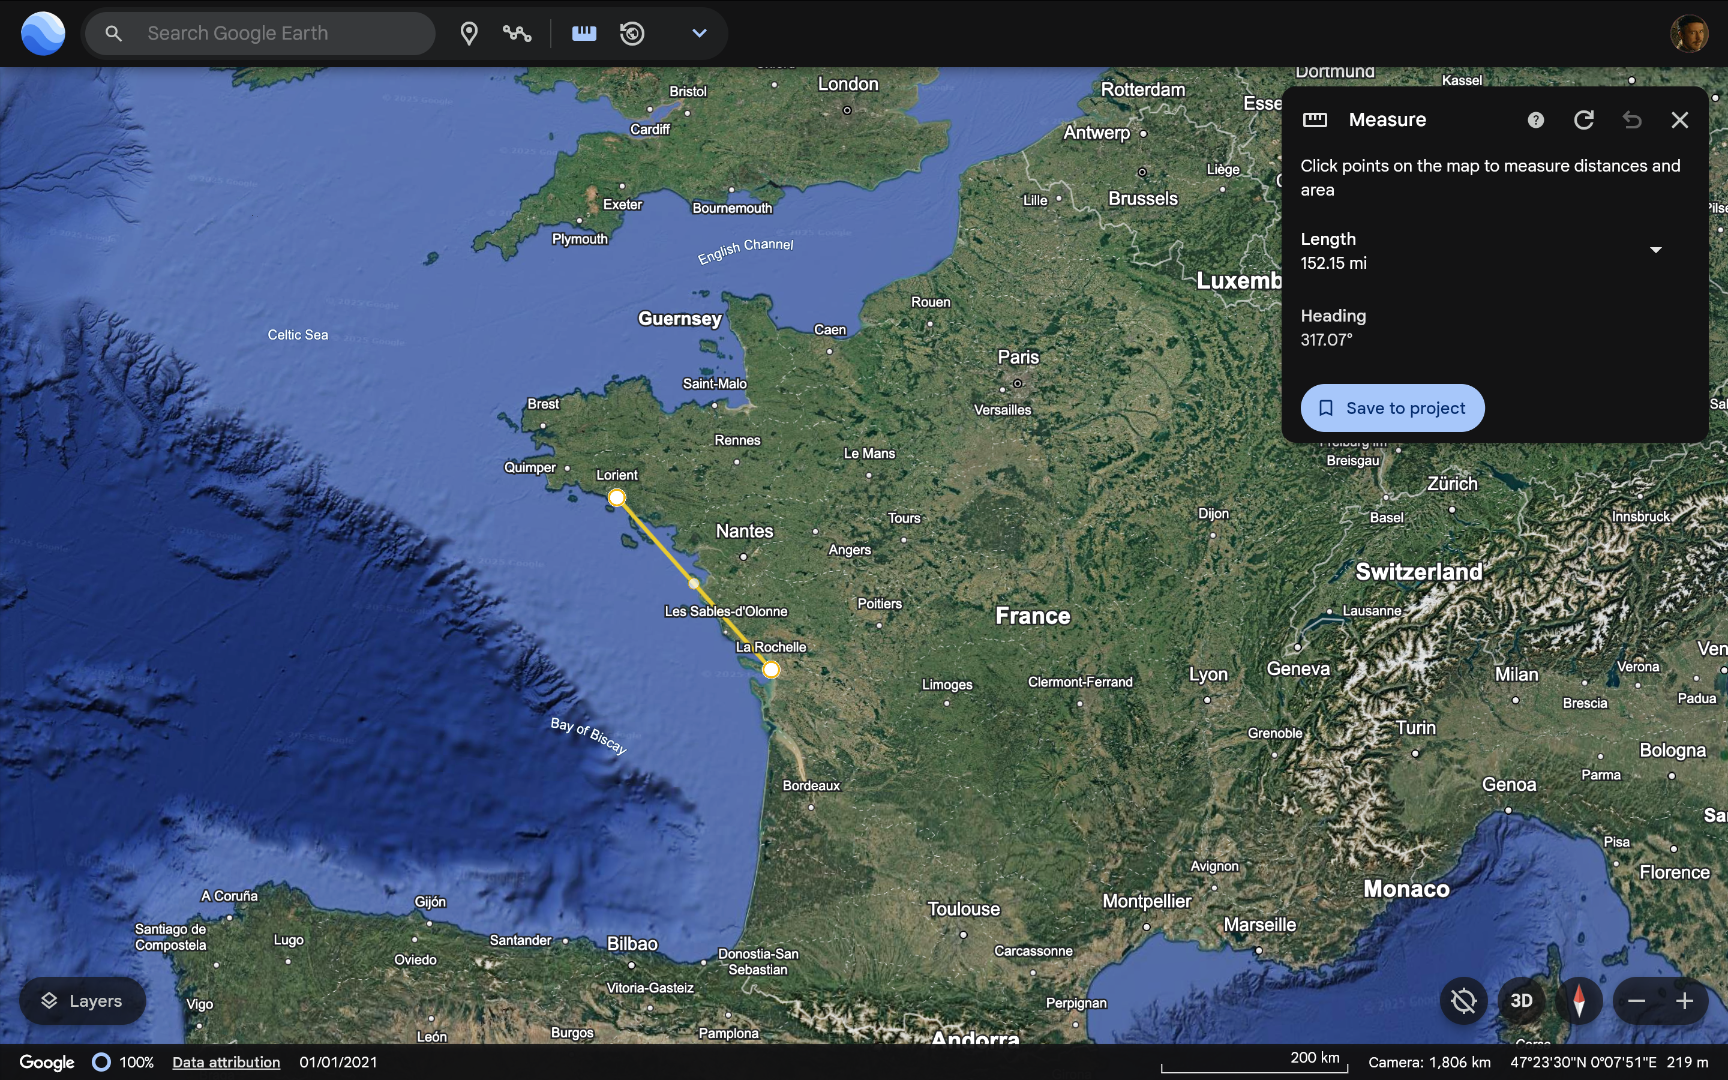Reset the compass to north

click(x=1579, y=1001)
